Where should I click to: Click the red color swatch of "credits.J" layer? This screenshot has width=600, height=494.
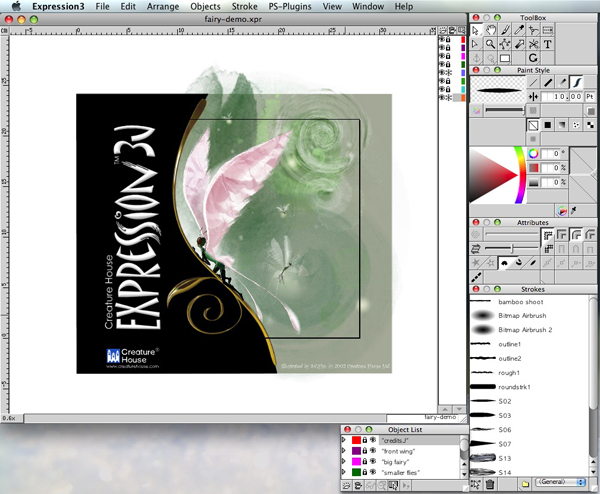356,440
